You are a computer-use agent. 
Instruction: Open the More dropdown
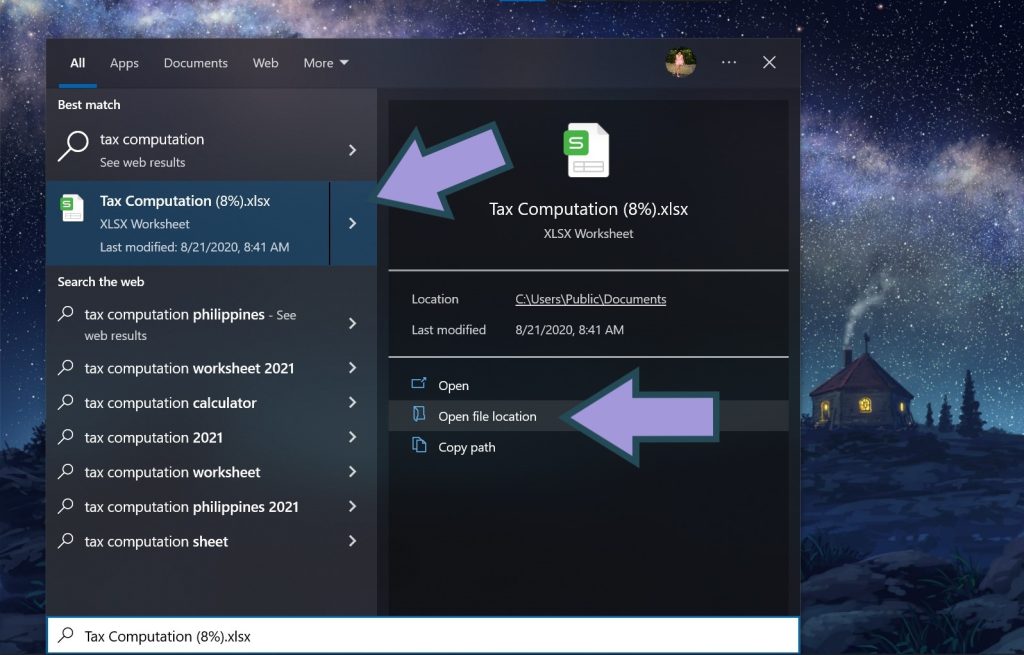(325, 62)
